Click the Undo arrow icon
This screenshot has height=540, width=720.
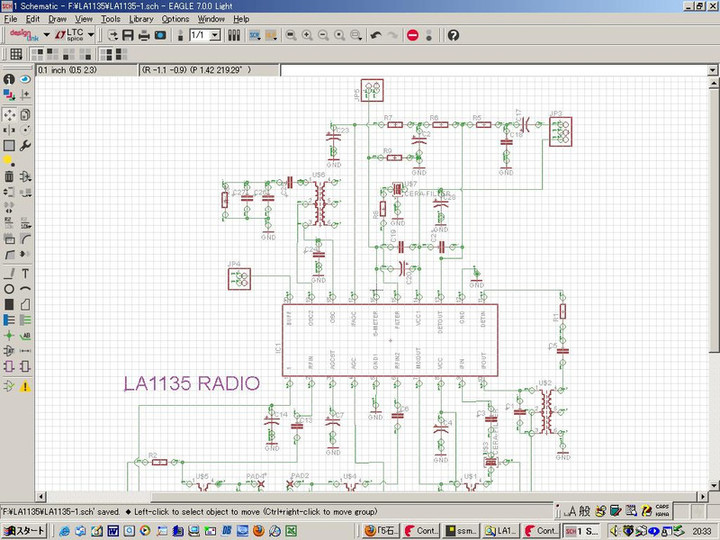(x=376, y=35)
